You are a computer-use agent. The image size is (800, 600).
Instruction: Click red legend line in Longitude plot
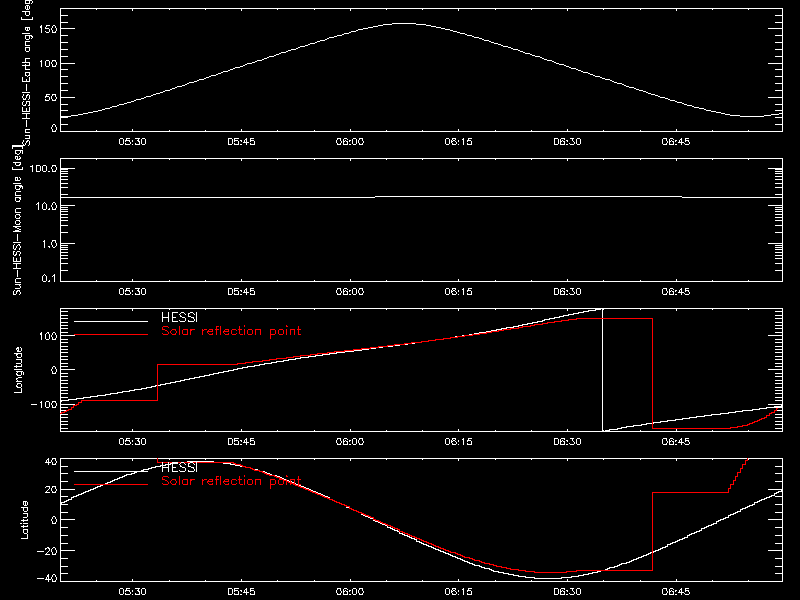click(111, 335)
